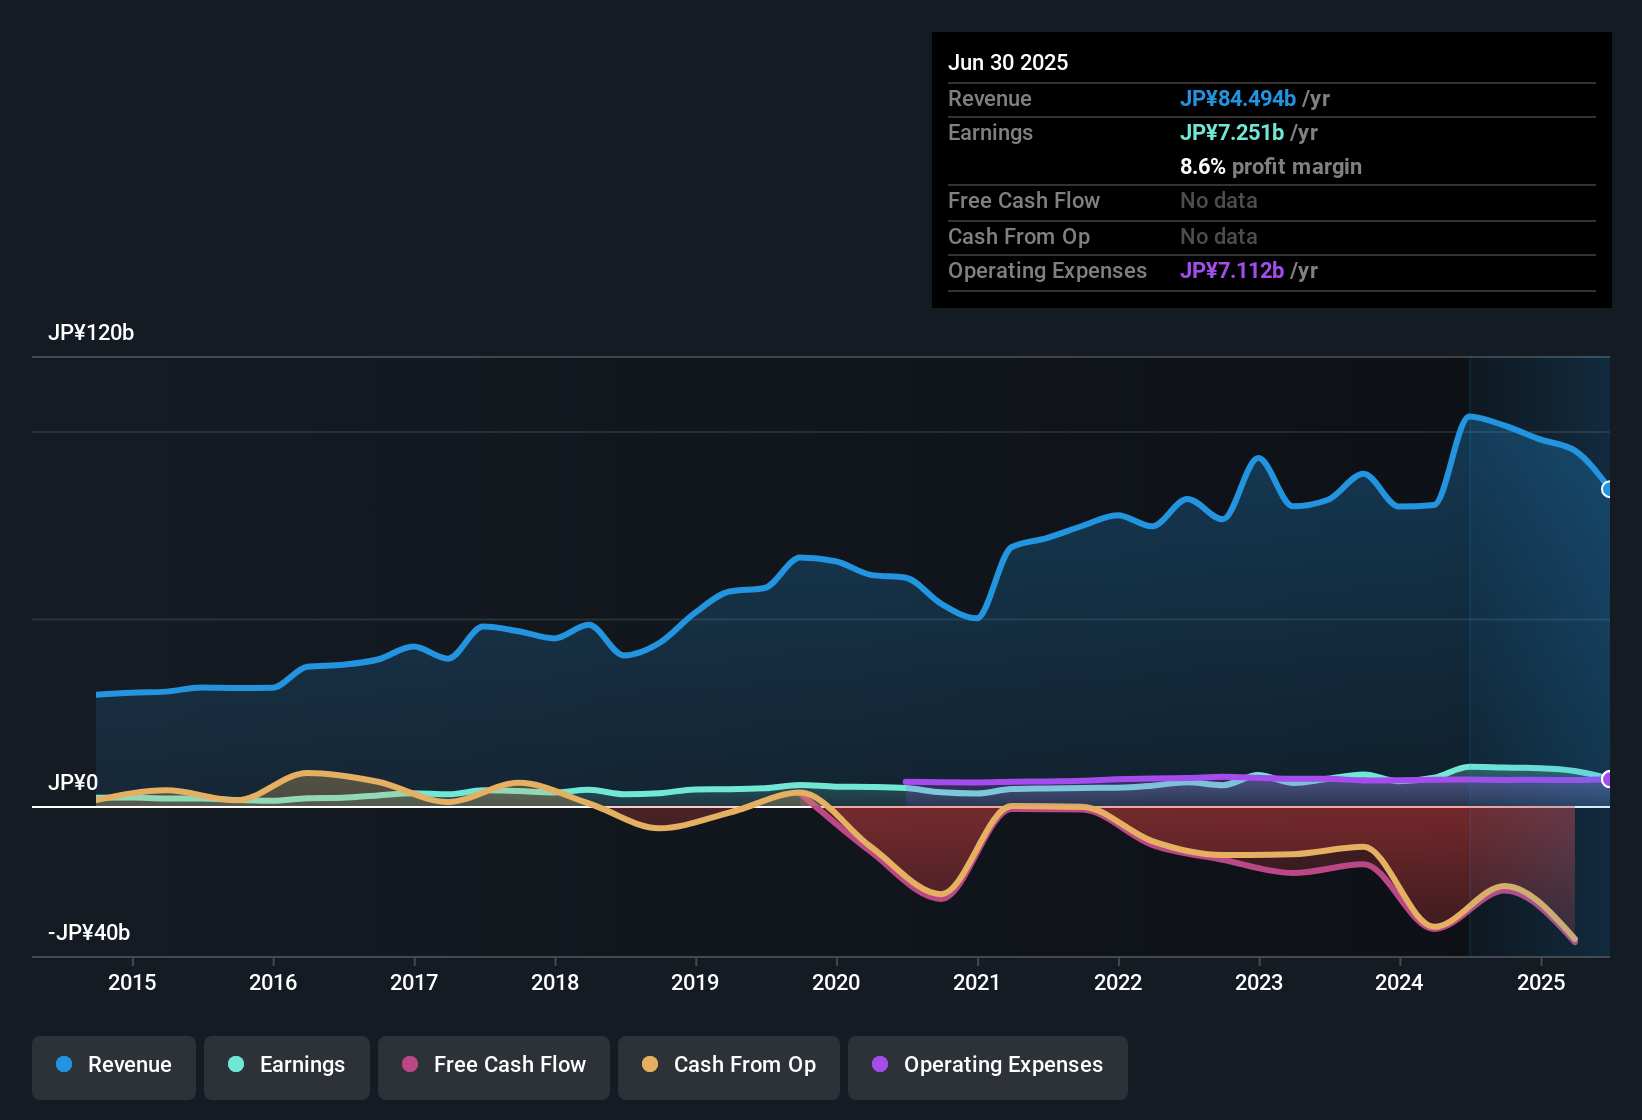Click the Operating Expenses legend label

pos(1002,1064)
